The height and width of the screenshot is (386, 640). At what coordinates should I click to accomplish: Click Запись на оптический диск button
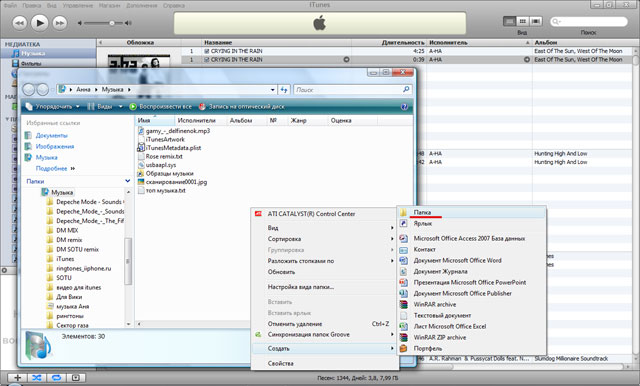point(242,106)
